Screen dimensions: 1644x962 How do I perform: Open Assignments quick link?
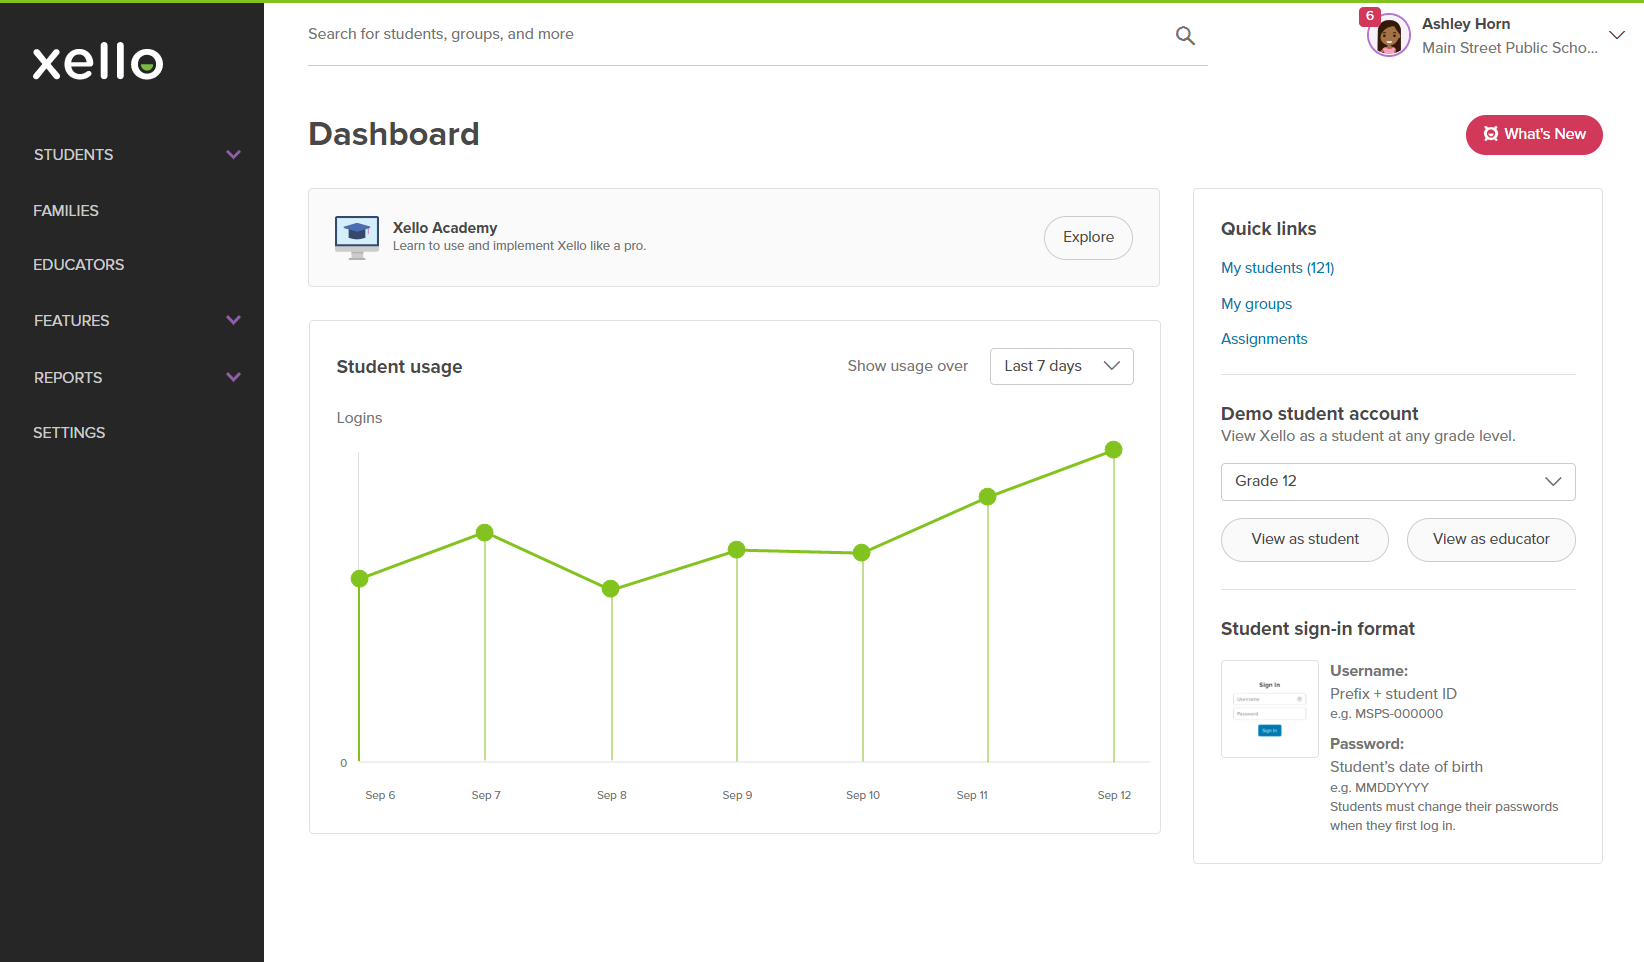(1264, 339)
